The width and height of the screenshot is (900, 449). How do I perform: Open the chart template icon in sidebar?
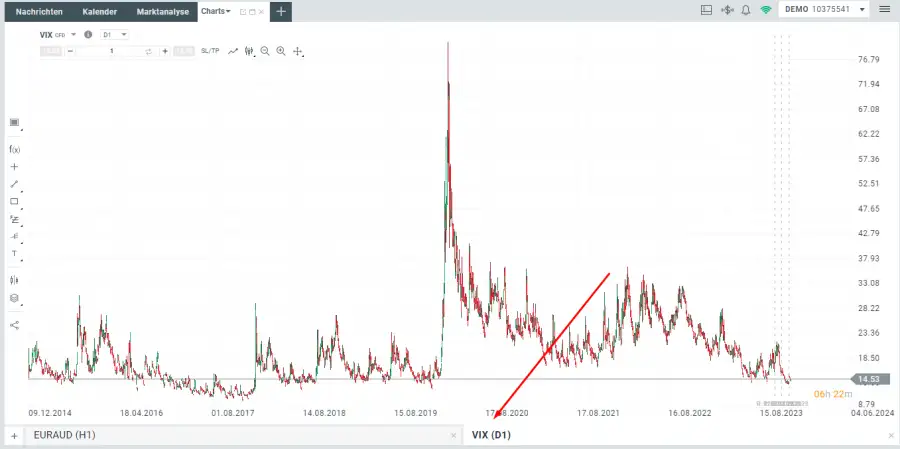coord(14,122)
